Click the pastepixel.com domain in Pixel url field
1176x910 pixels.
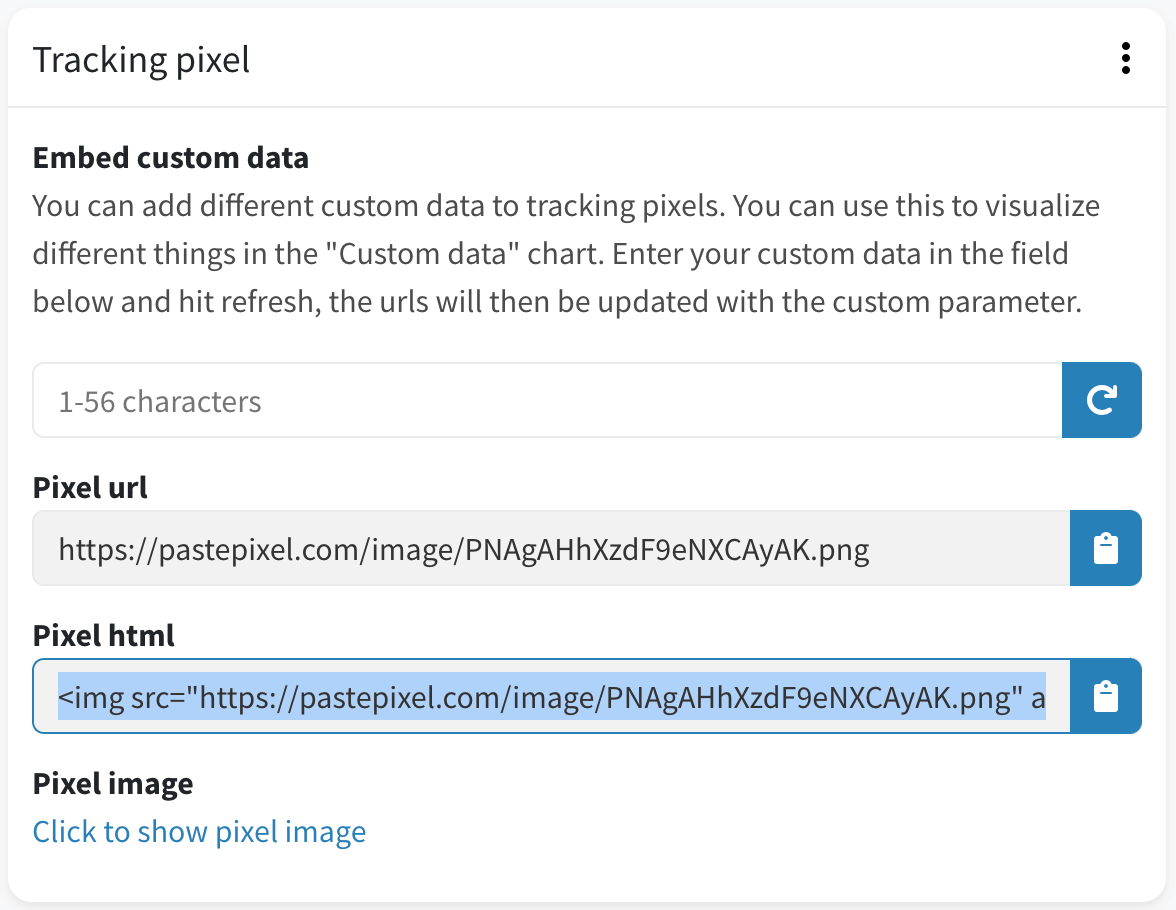pos(260,551)
